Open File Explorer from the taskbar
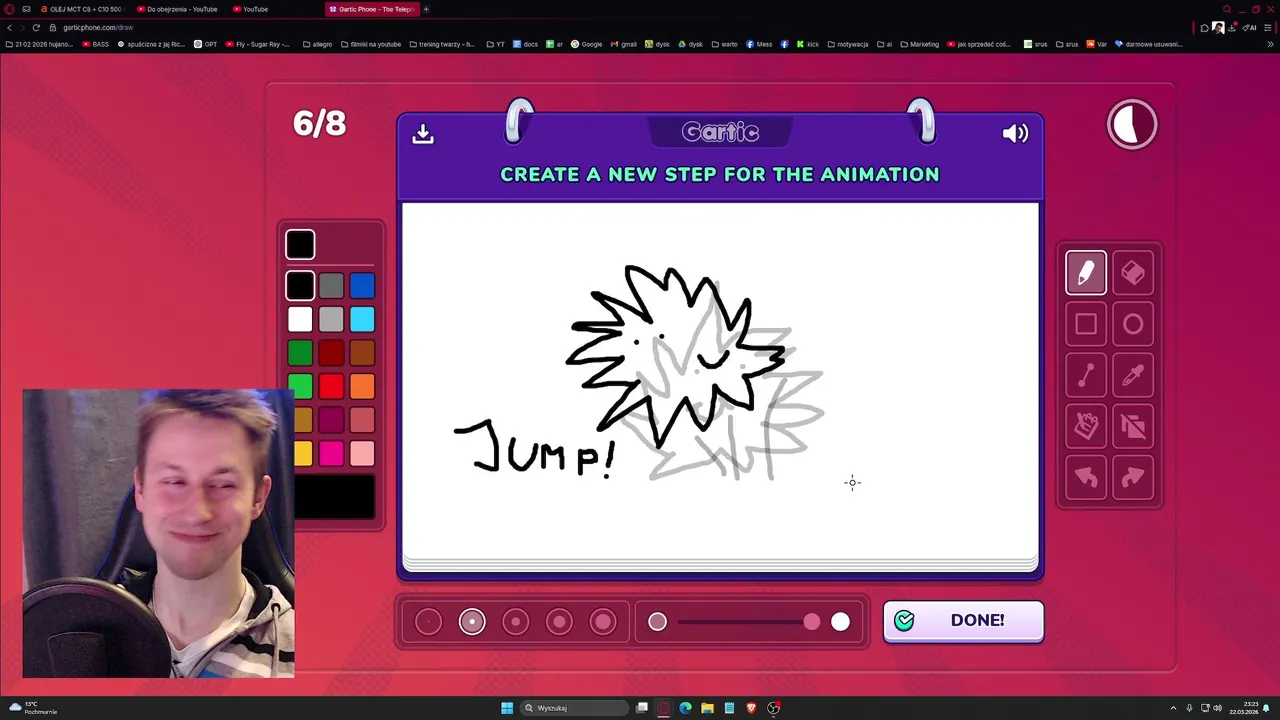Image resolution: width=1280 pixels, height=720 pixels. pyautogui.click(x=707, y=708)
